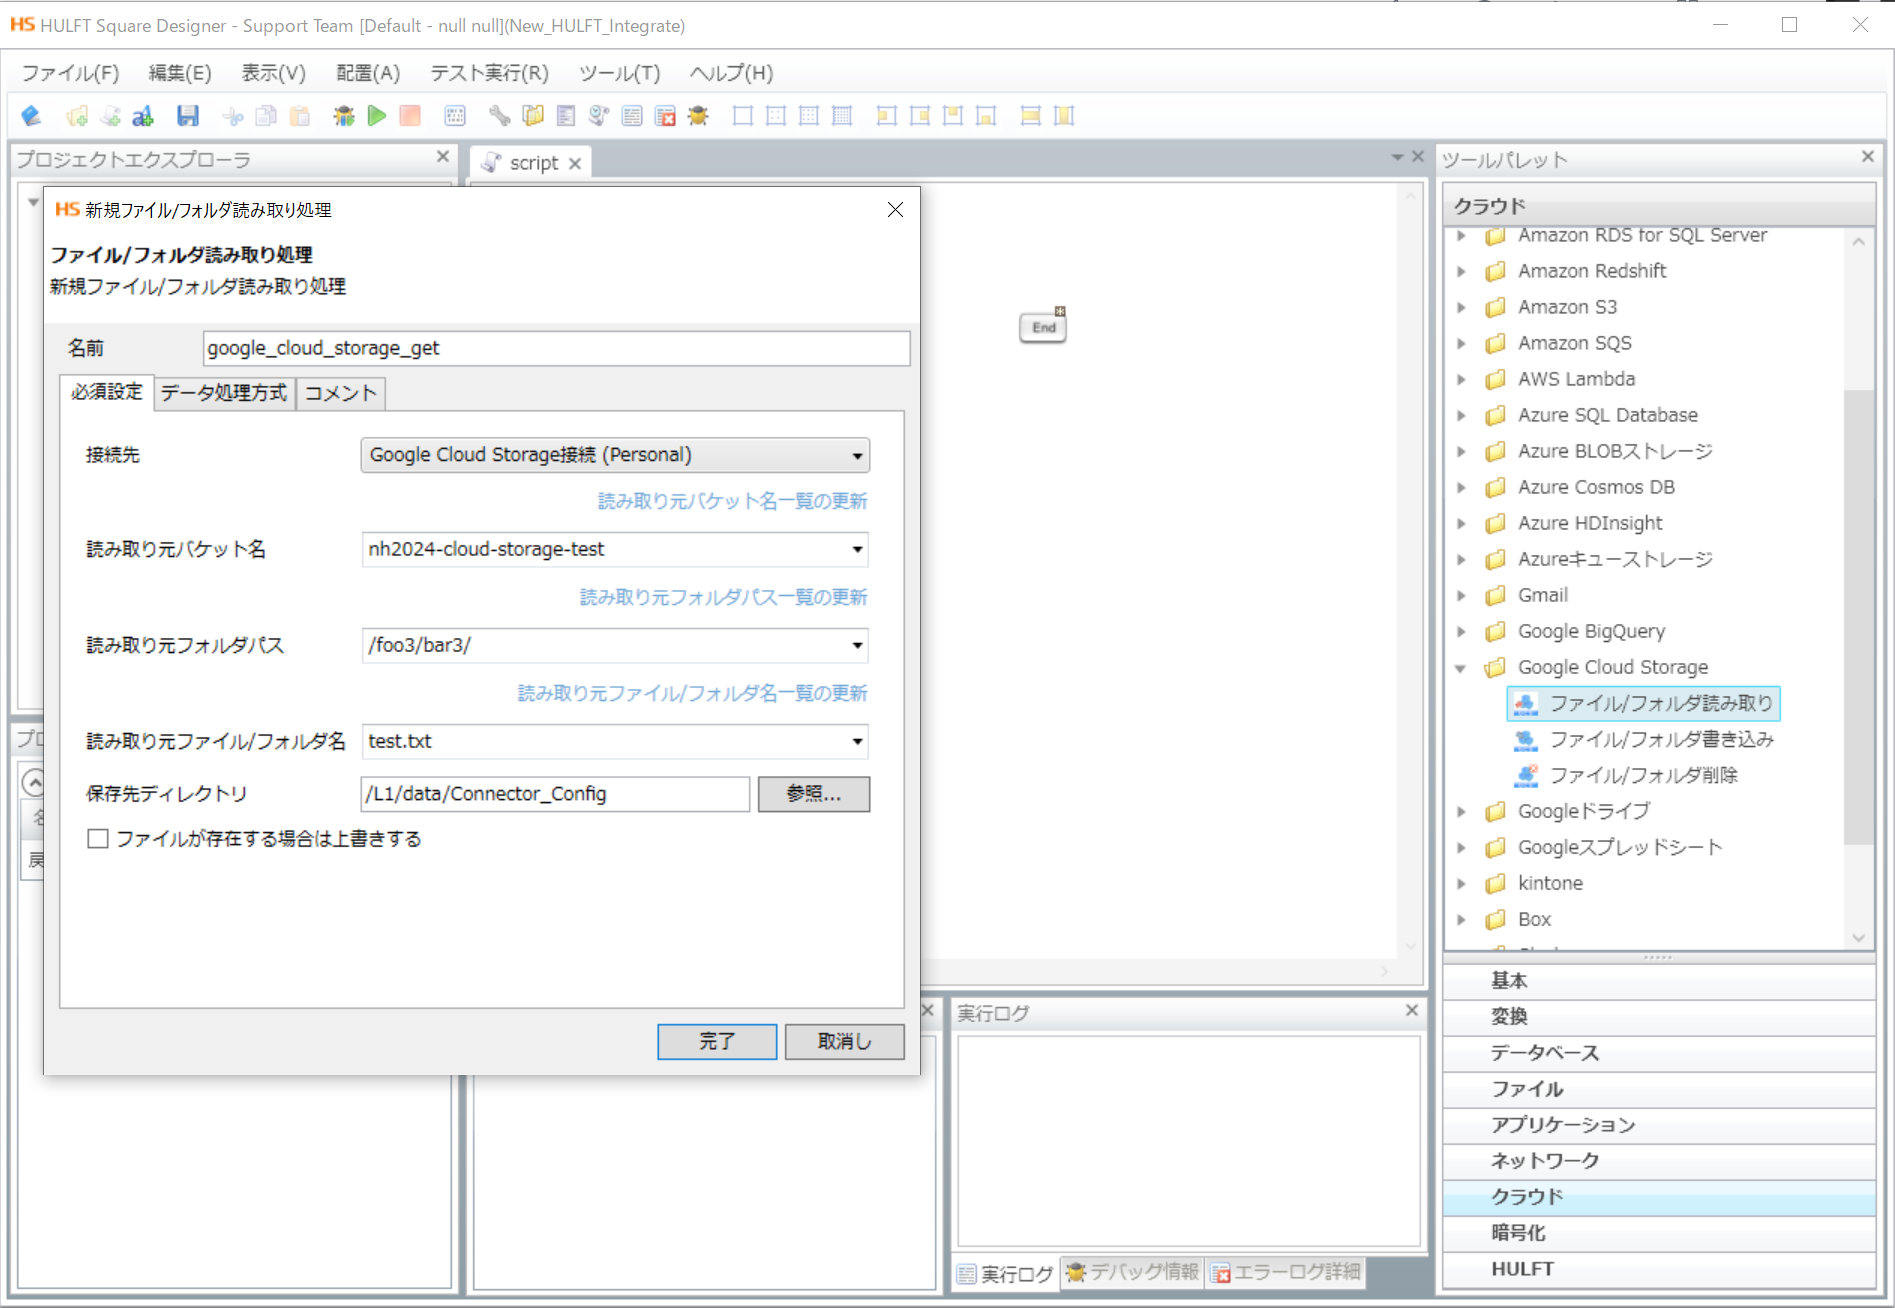Select ファイル/フォルダ読み取り in palette tree
1895x1308 pixels.
(x=1643, y=704)
